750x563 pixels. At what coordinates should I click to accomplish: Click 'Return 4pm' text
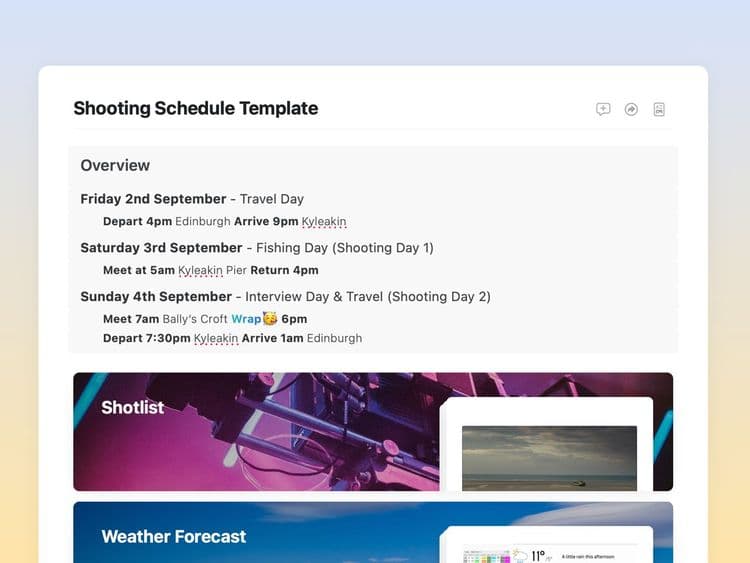284,270
